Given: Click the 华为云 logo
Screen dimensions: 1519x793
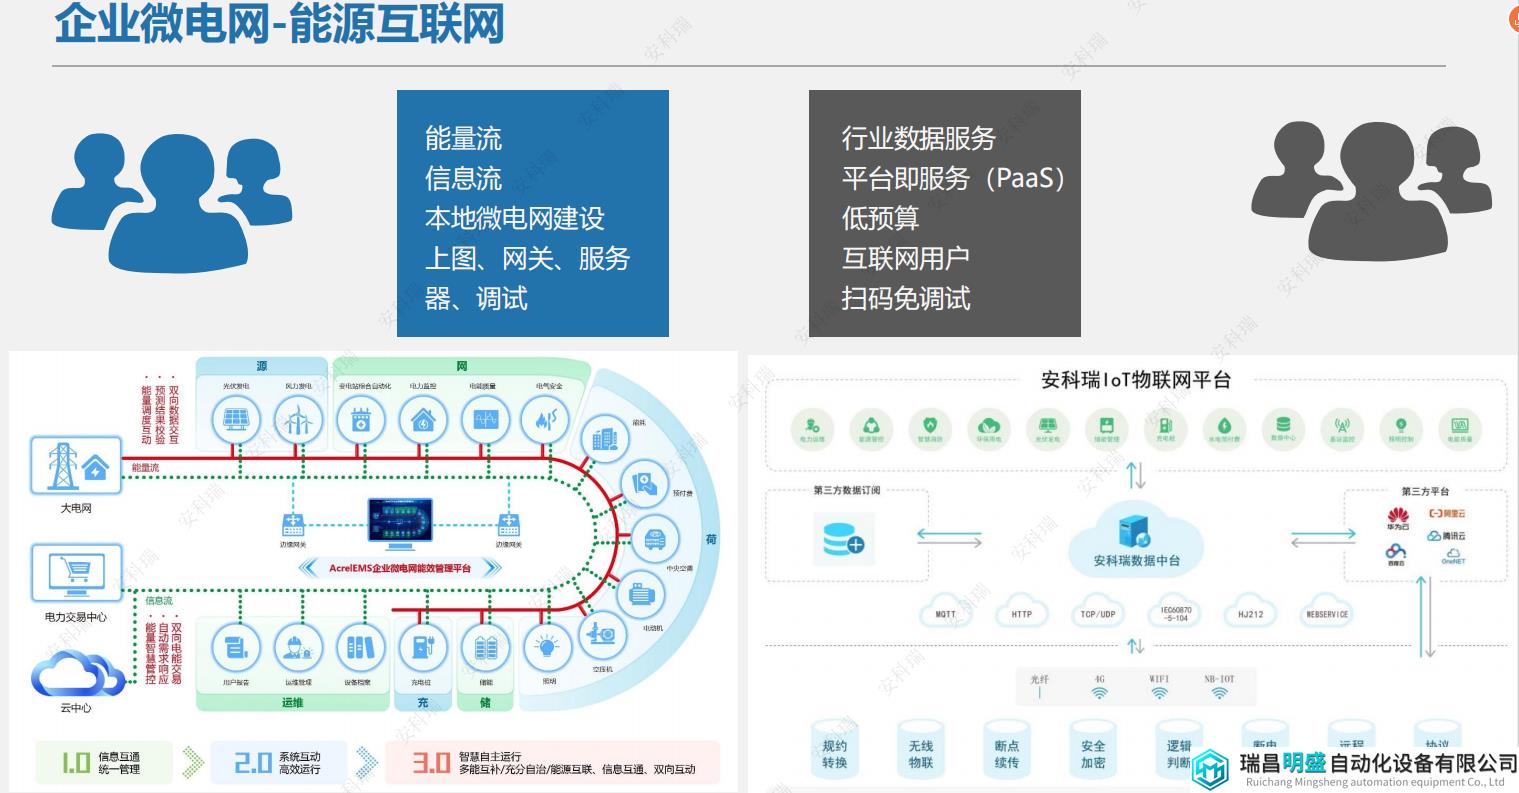Looking at the screenshot, I should coord(1397,518).
